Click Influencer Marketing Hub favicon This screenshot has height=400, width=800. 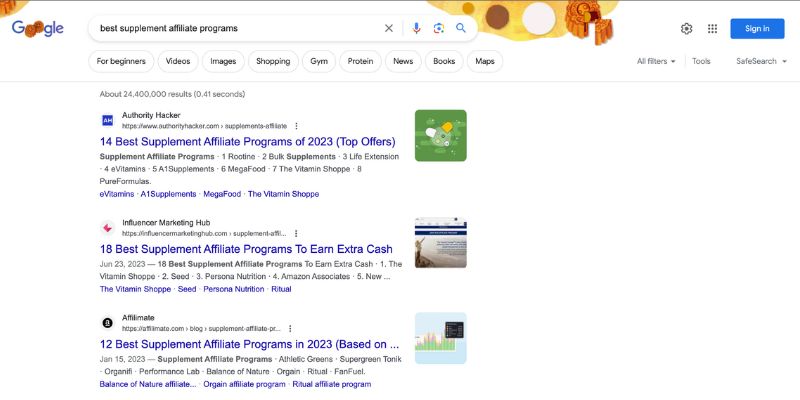(x=107, y=228)
